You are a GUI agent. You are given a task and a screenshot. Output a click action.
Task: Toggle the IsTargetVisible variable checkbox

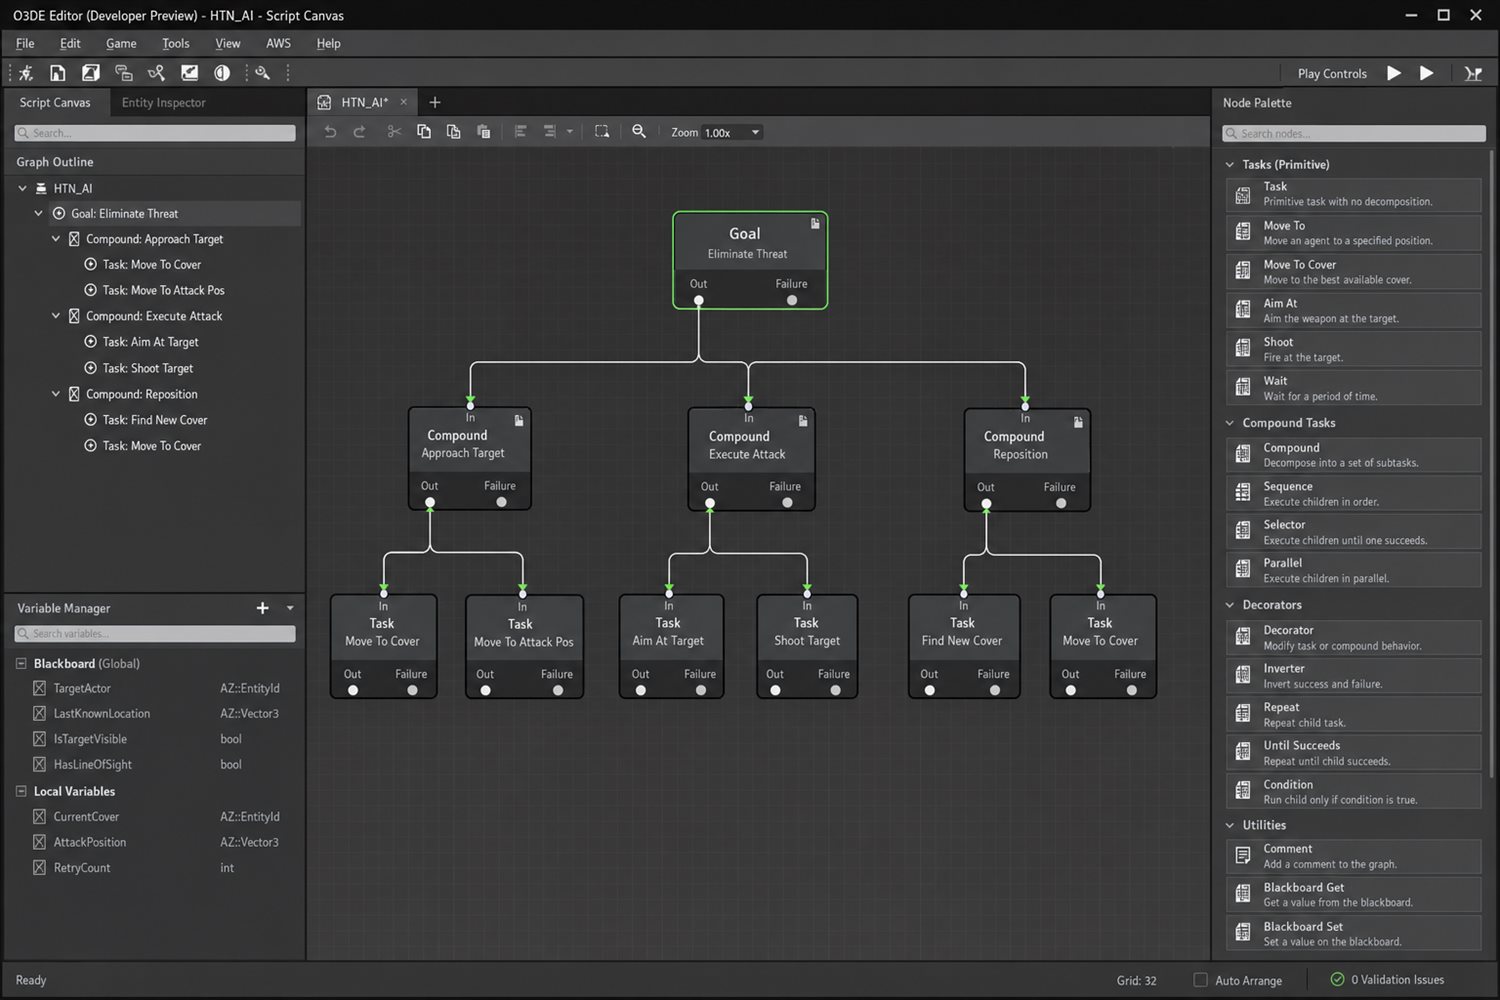[x=39, y=739]
